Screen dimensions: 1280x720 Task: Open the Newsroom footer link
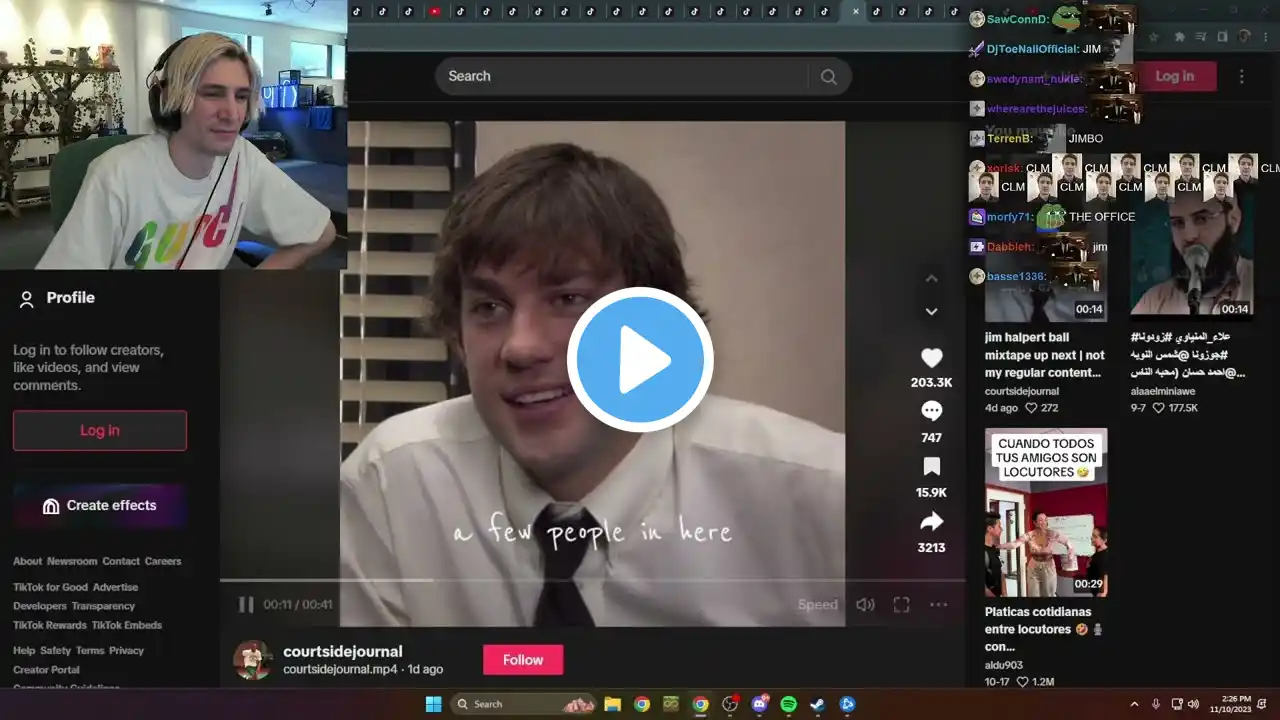(72, 561)
